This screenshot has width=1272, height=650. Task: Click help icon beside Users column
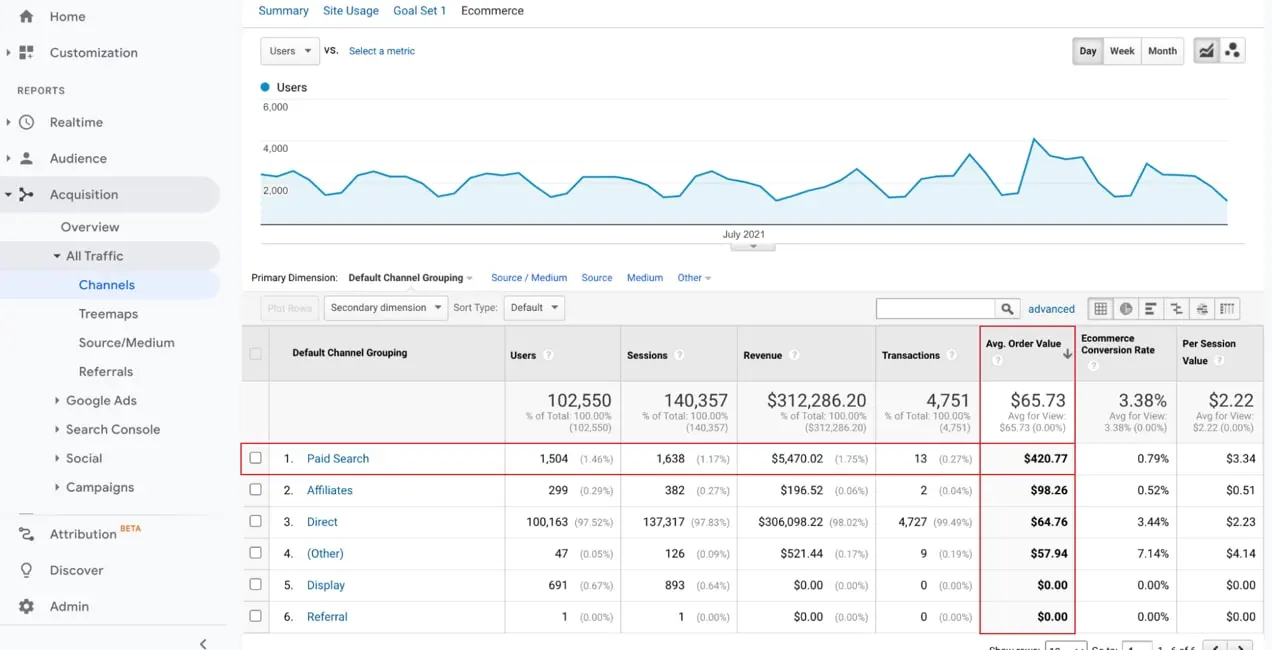point(548,355)
